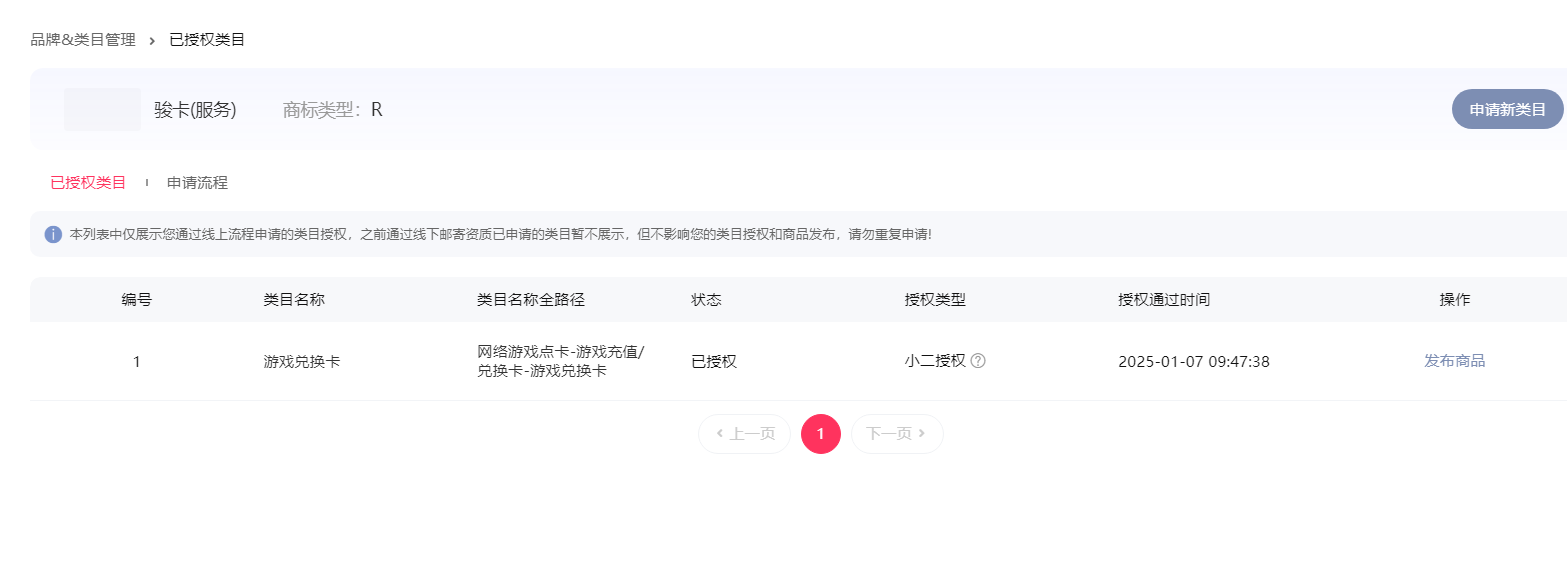Click the 已授权类目 breadcrumb item

point(207,40)
